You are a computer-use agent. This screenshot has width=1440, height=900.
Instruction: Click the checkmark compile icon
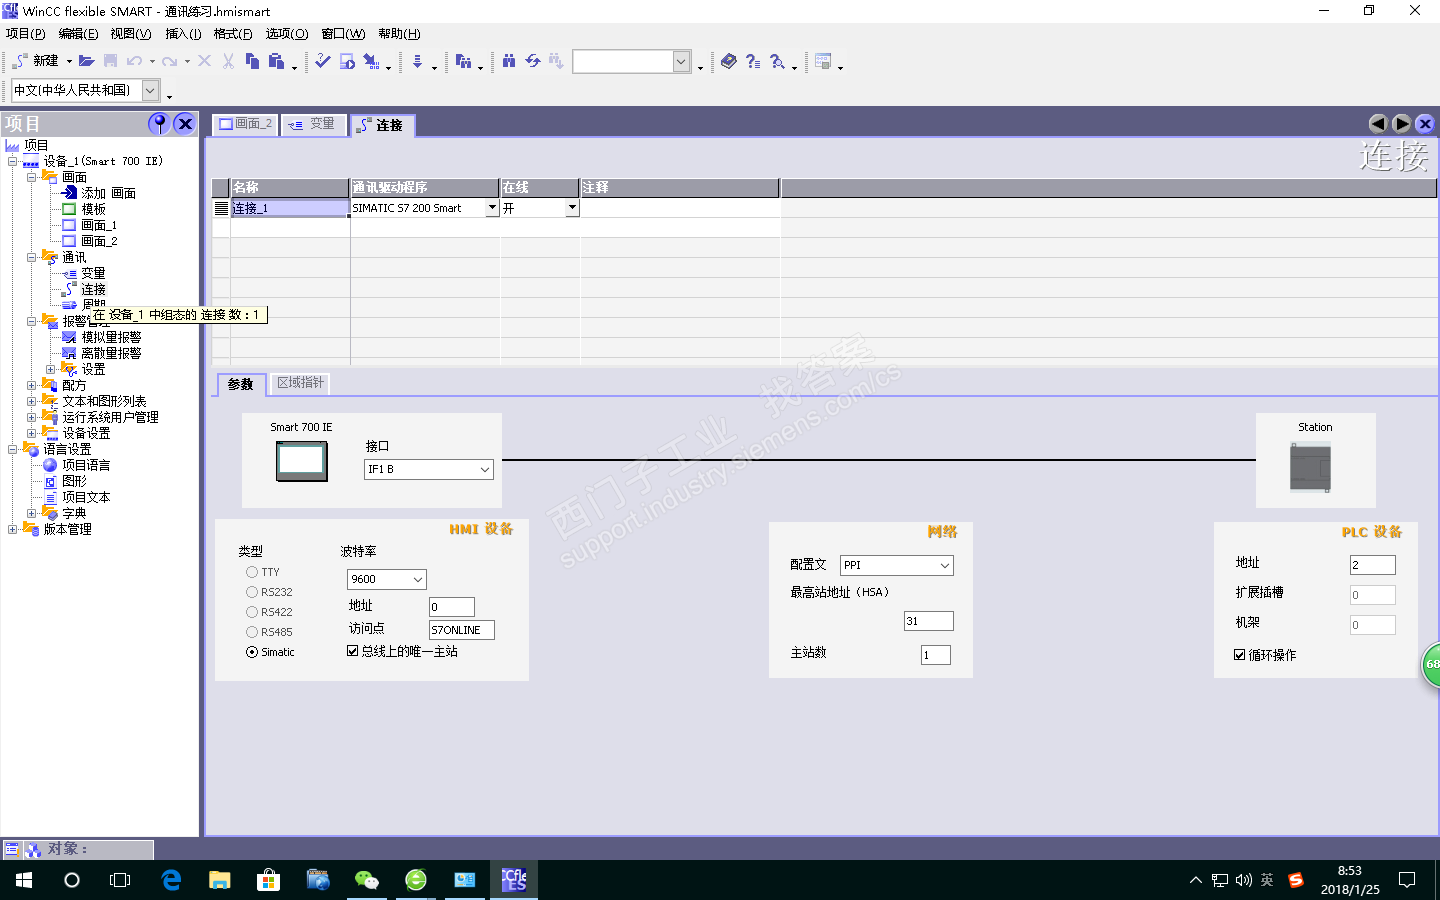(x=322, y=61)
